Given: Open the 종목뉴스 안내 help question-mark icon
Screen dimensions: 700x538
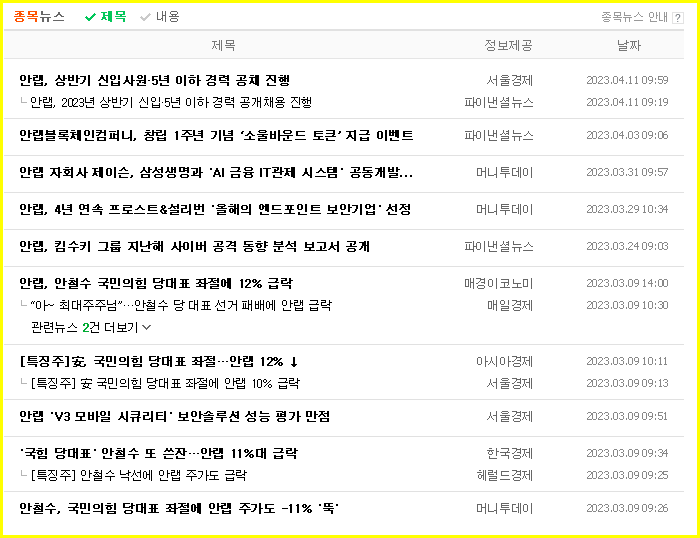Looking at the screenshot, I should pos(678,18).
